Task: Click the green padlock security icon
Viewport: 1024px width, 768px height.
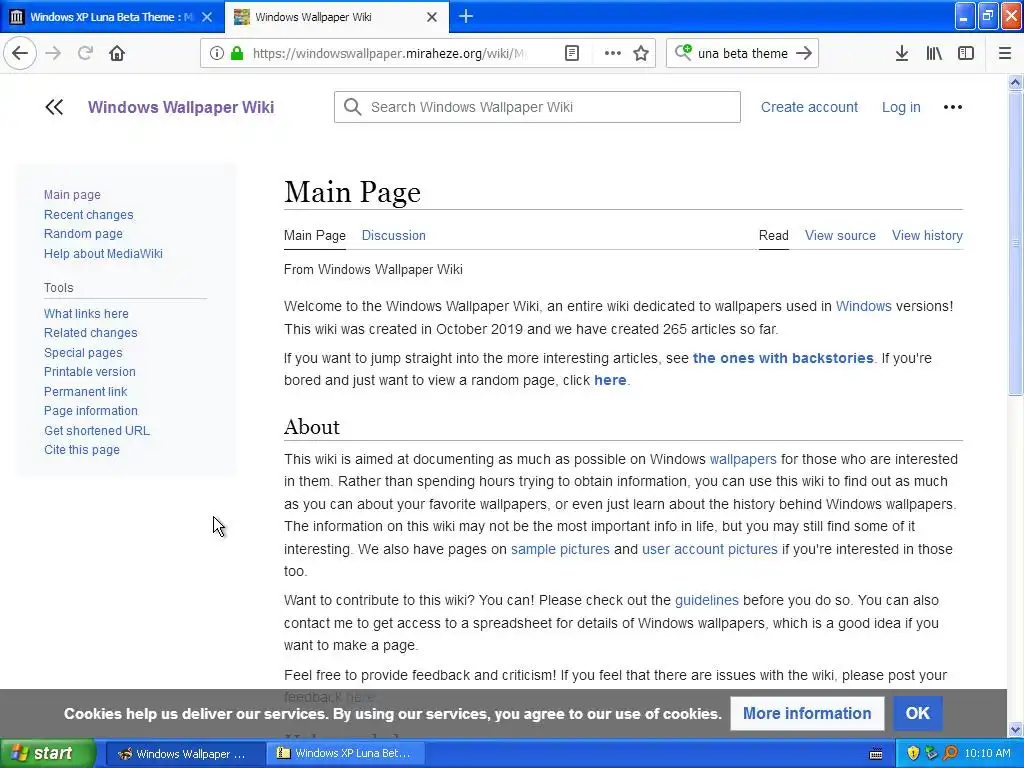Action: point(237,54)
